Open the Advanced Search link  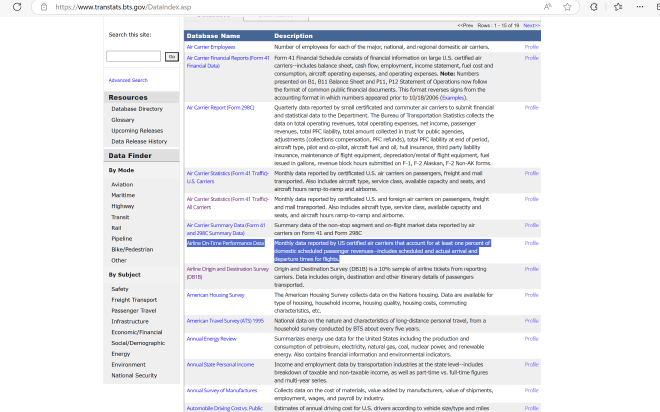[x=128, y=80]
